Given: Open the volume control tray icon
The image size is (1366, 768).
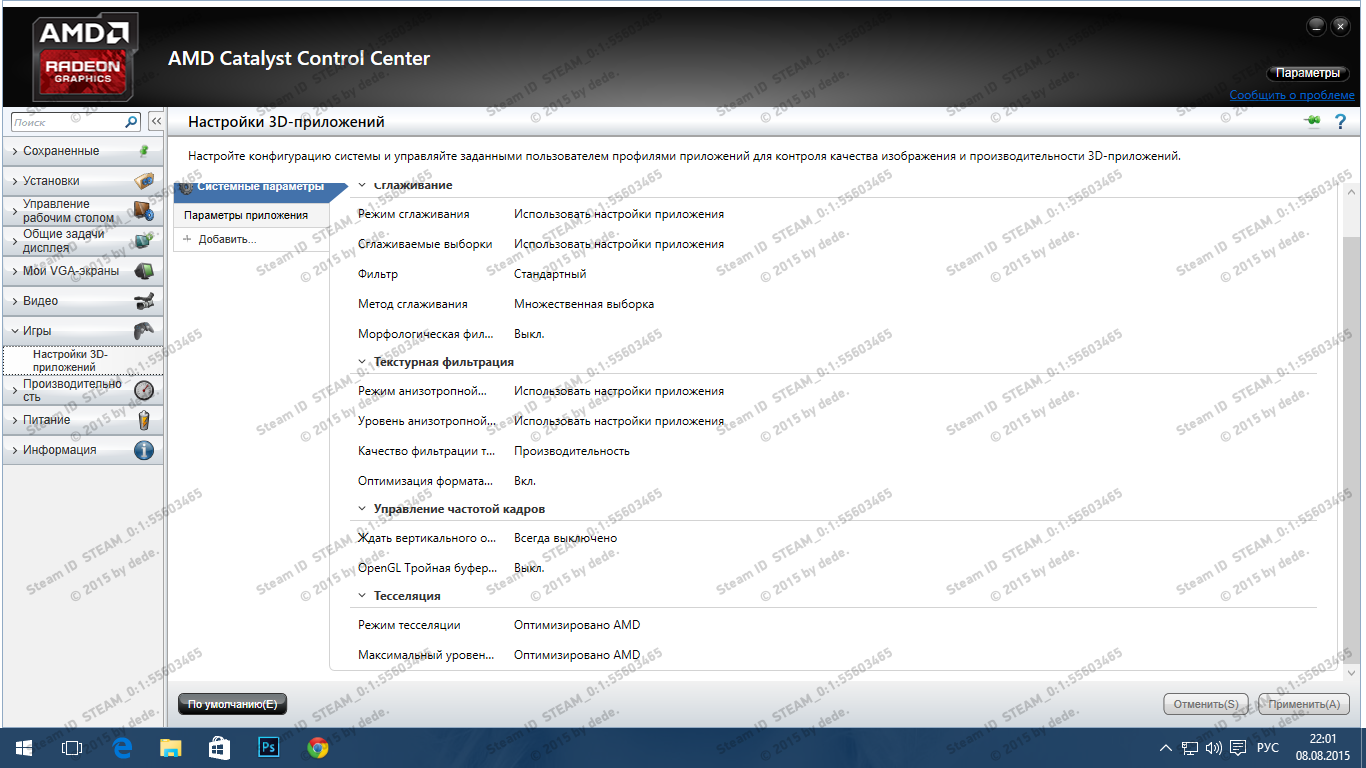Looking at the screenshot, I should (1214, 747).
